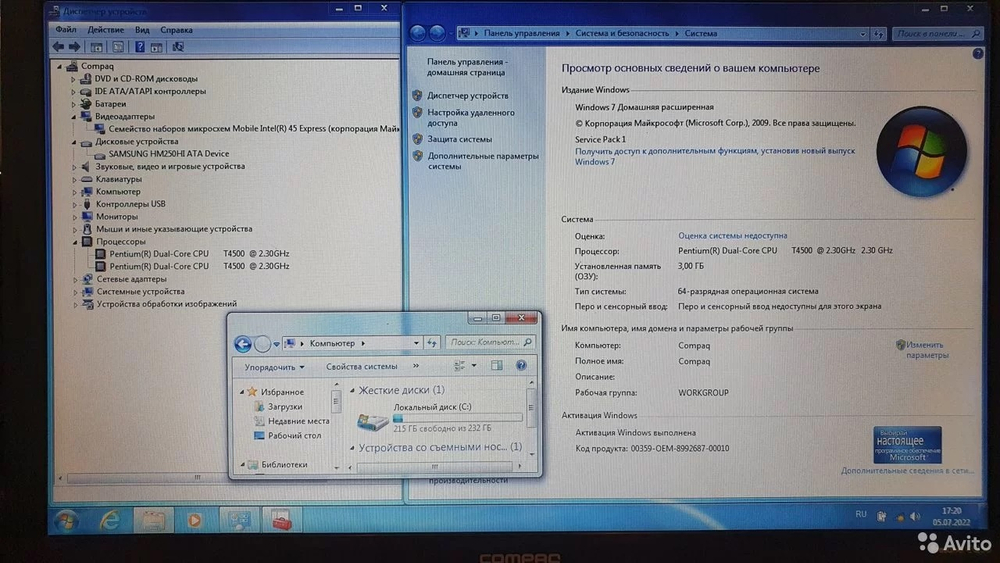Select Мыши и иные указывающие устройства
1000x563 pixels.
tap(174, 229)
